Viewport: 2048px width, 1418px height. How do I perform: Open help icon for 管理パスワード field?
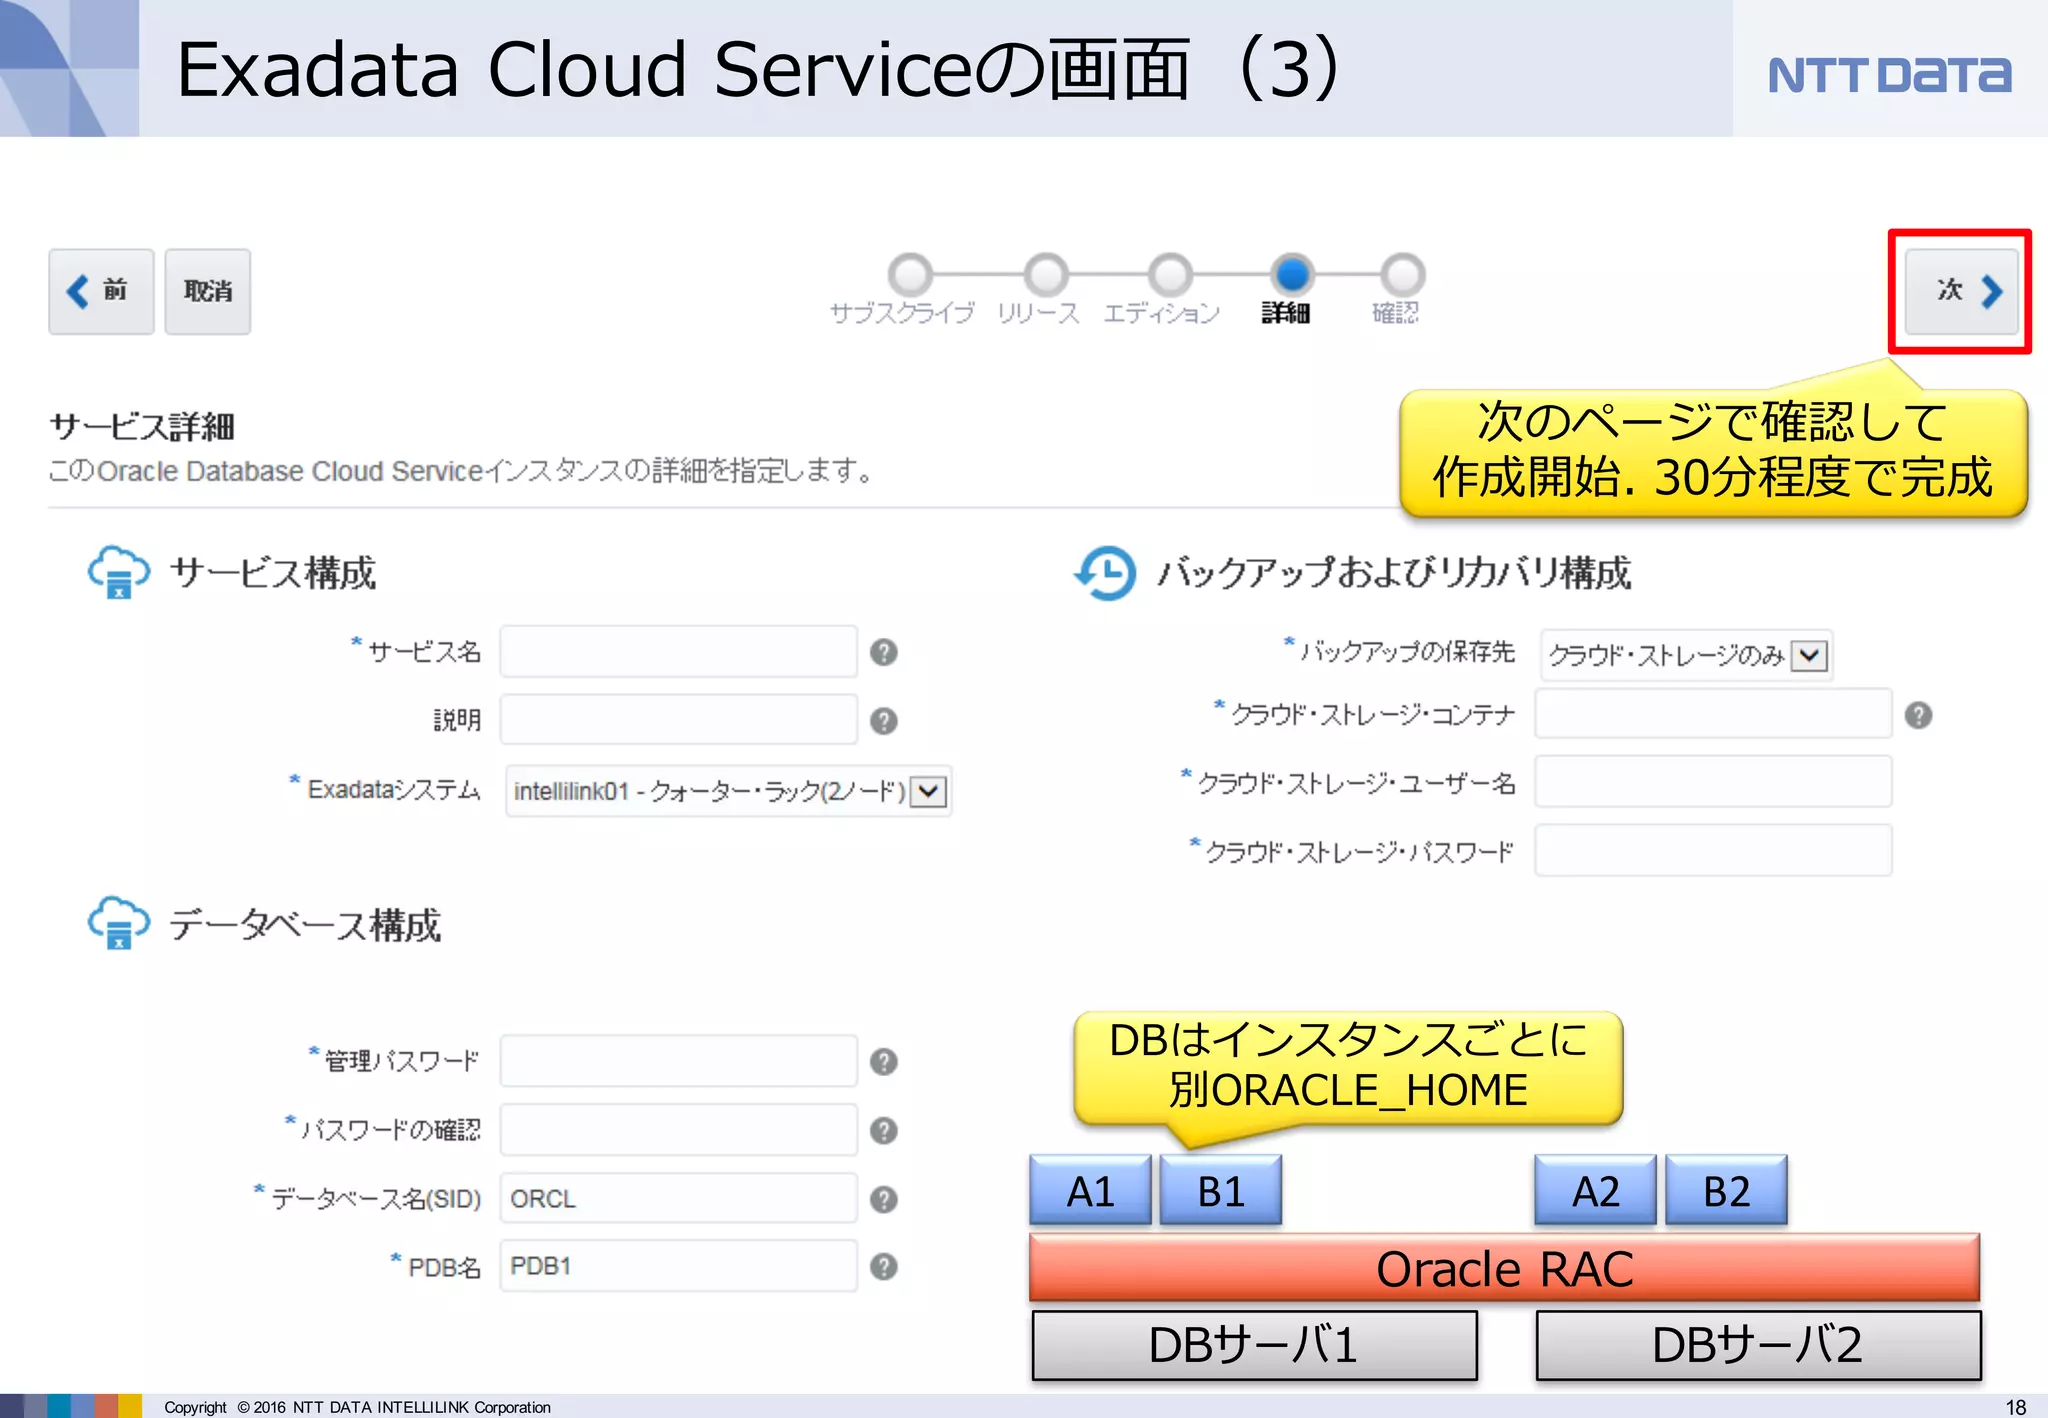click(884, 1062)
